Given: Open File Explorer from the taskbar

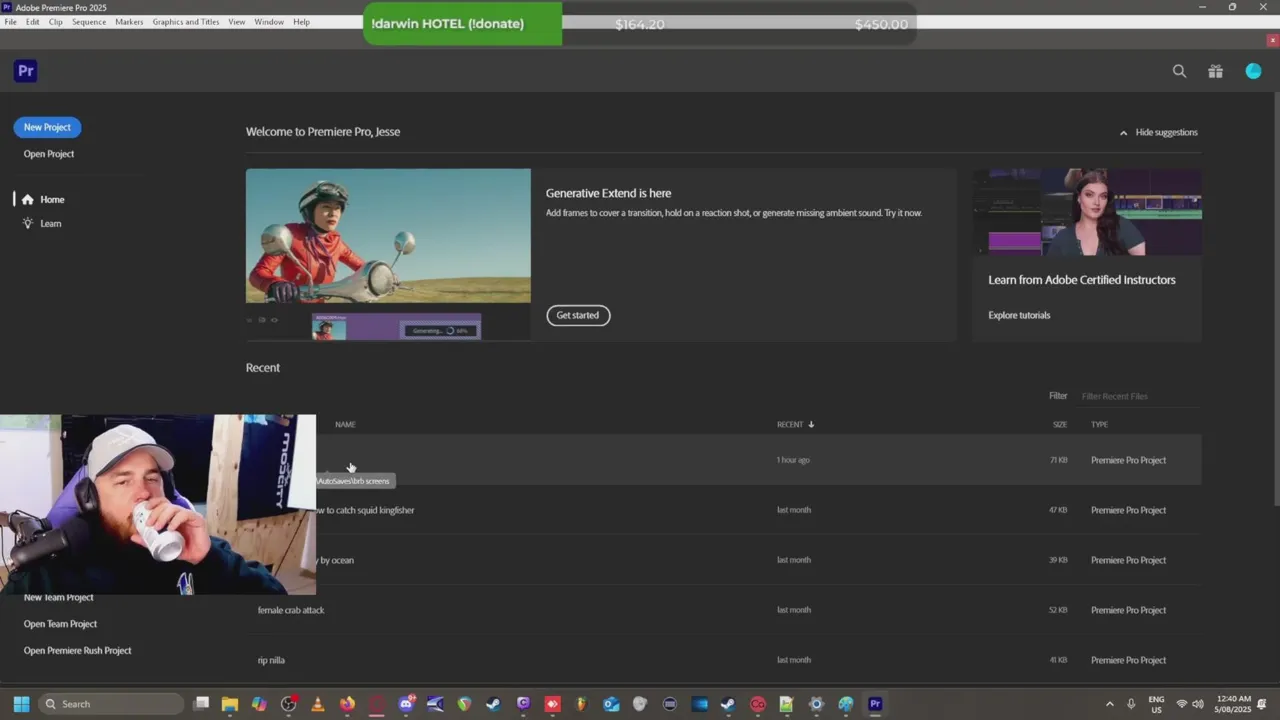Looking at the screenshot, I should point(230,704).
